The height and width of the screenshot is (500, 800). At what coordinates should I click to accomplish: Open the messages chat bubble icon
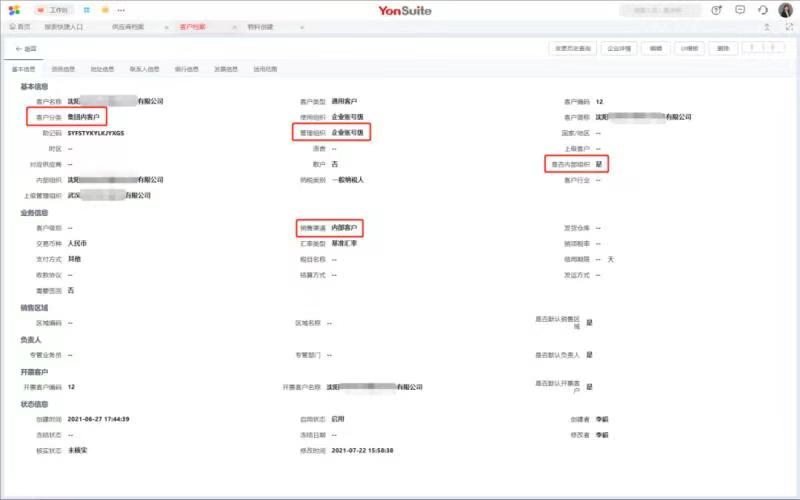click(740, 10)
